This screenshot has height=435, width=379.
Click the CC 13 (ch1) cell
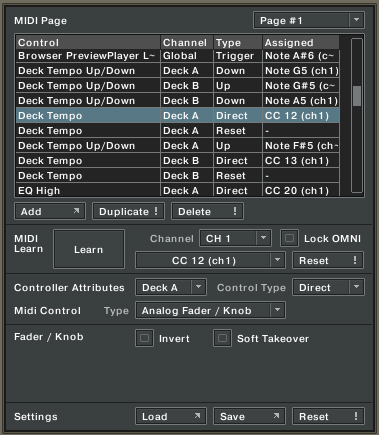(301, 160)
